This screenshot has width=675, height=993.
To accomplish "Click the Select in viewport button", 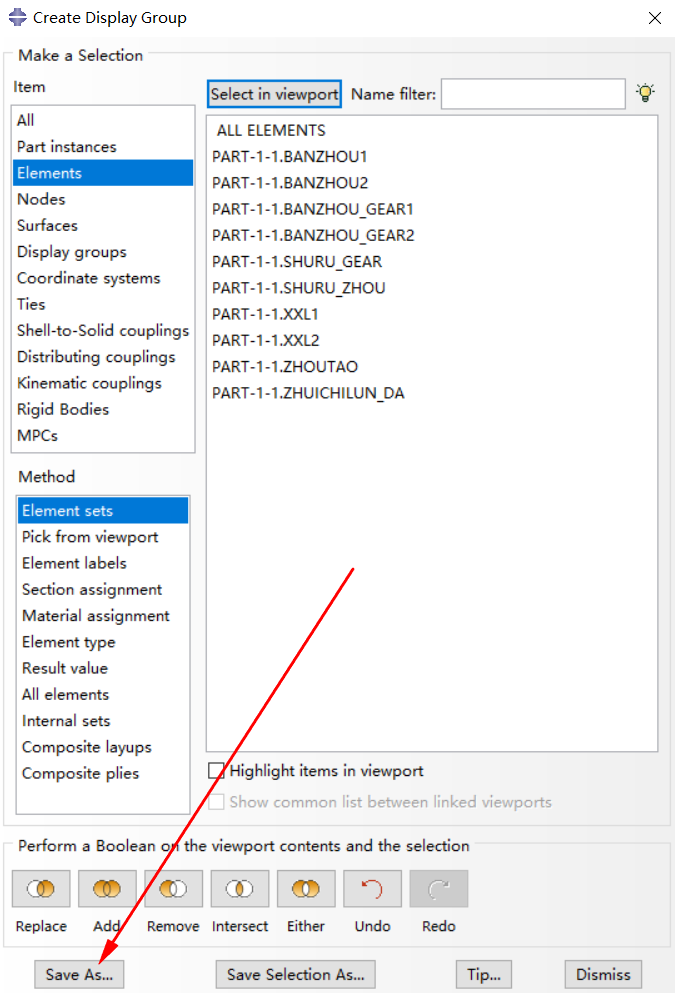I will (x=274, y=94).
